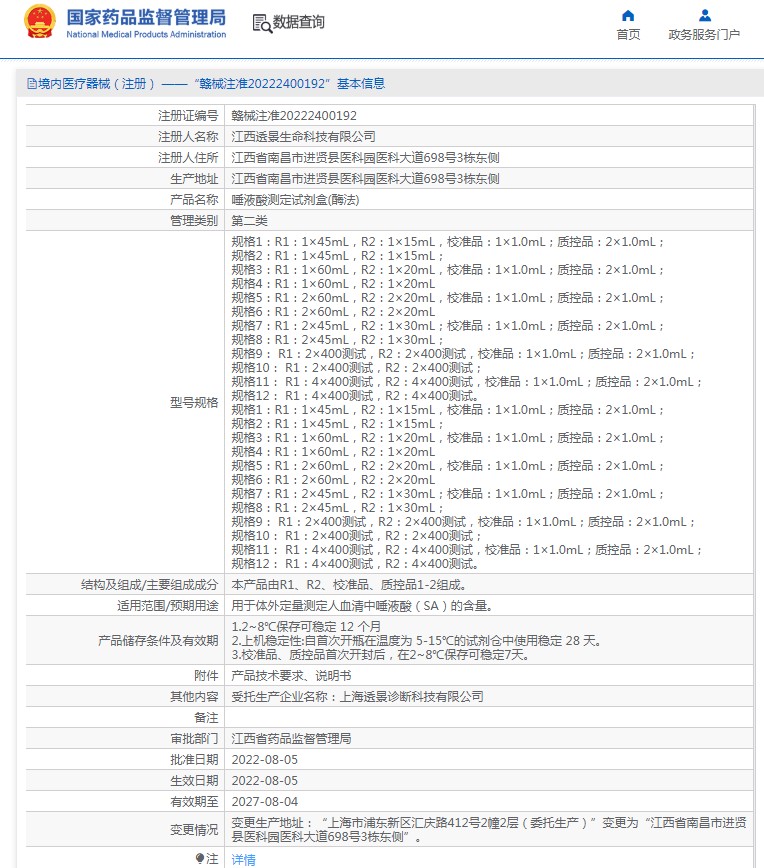Select the approving department 江西省药品监督管理局

291,738
